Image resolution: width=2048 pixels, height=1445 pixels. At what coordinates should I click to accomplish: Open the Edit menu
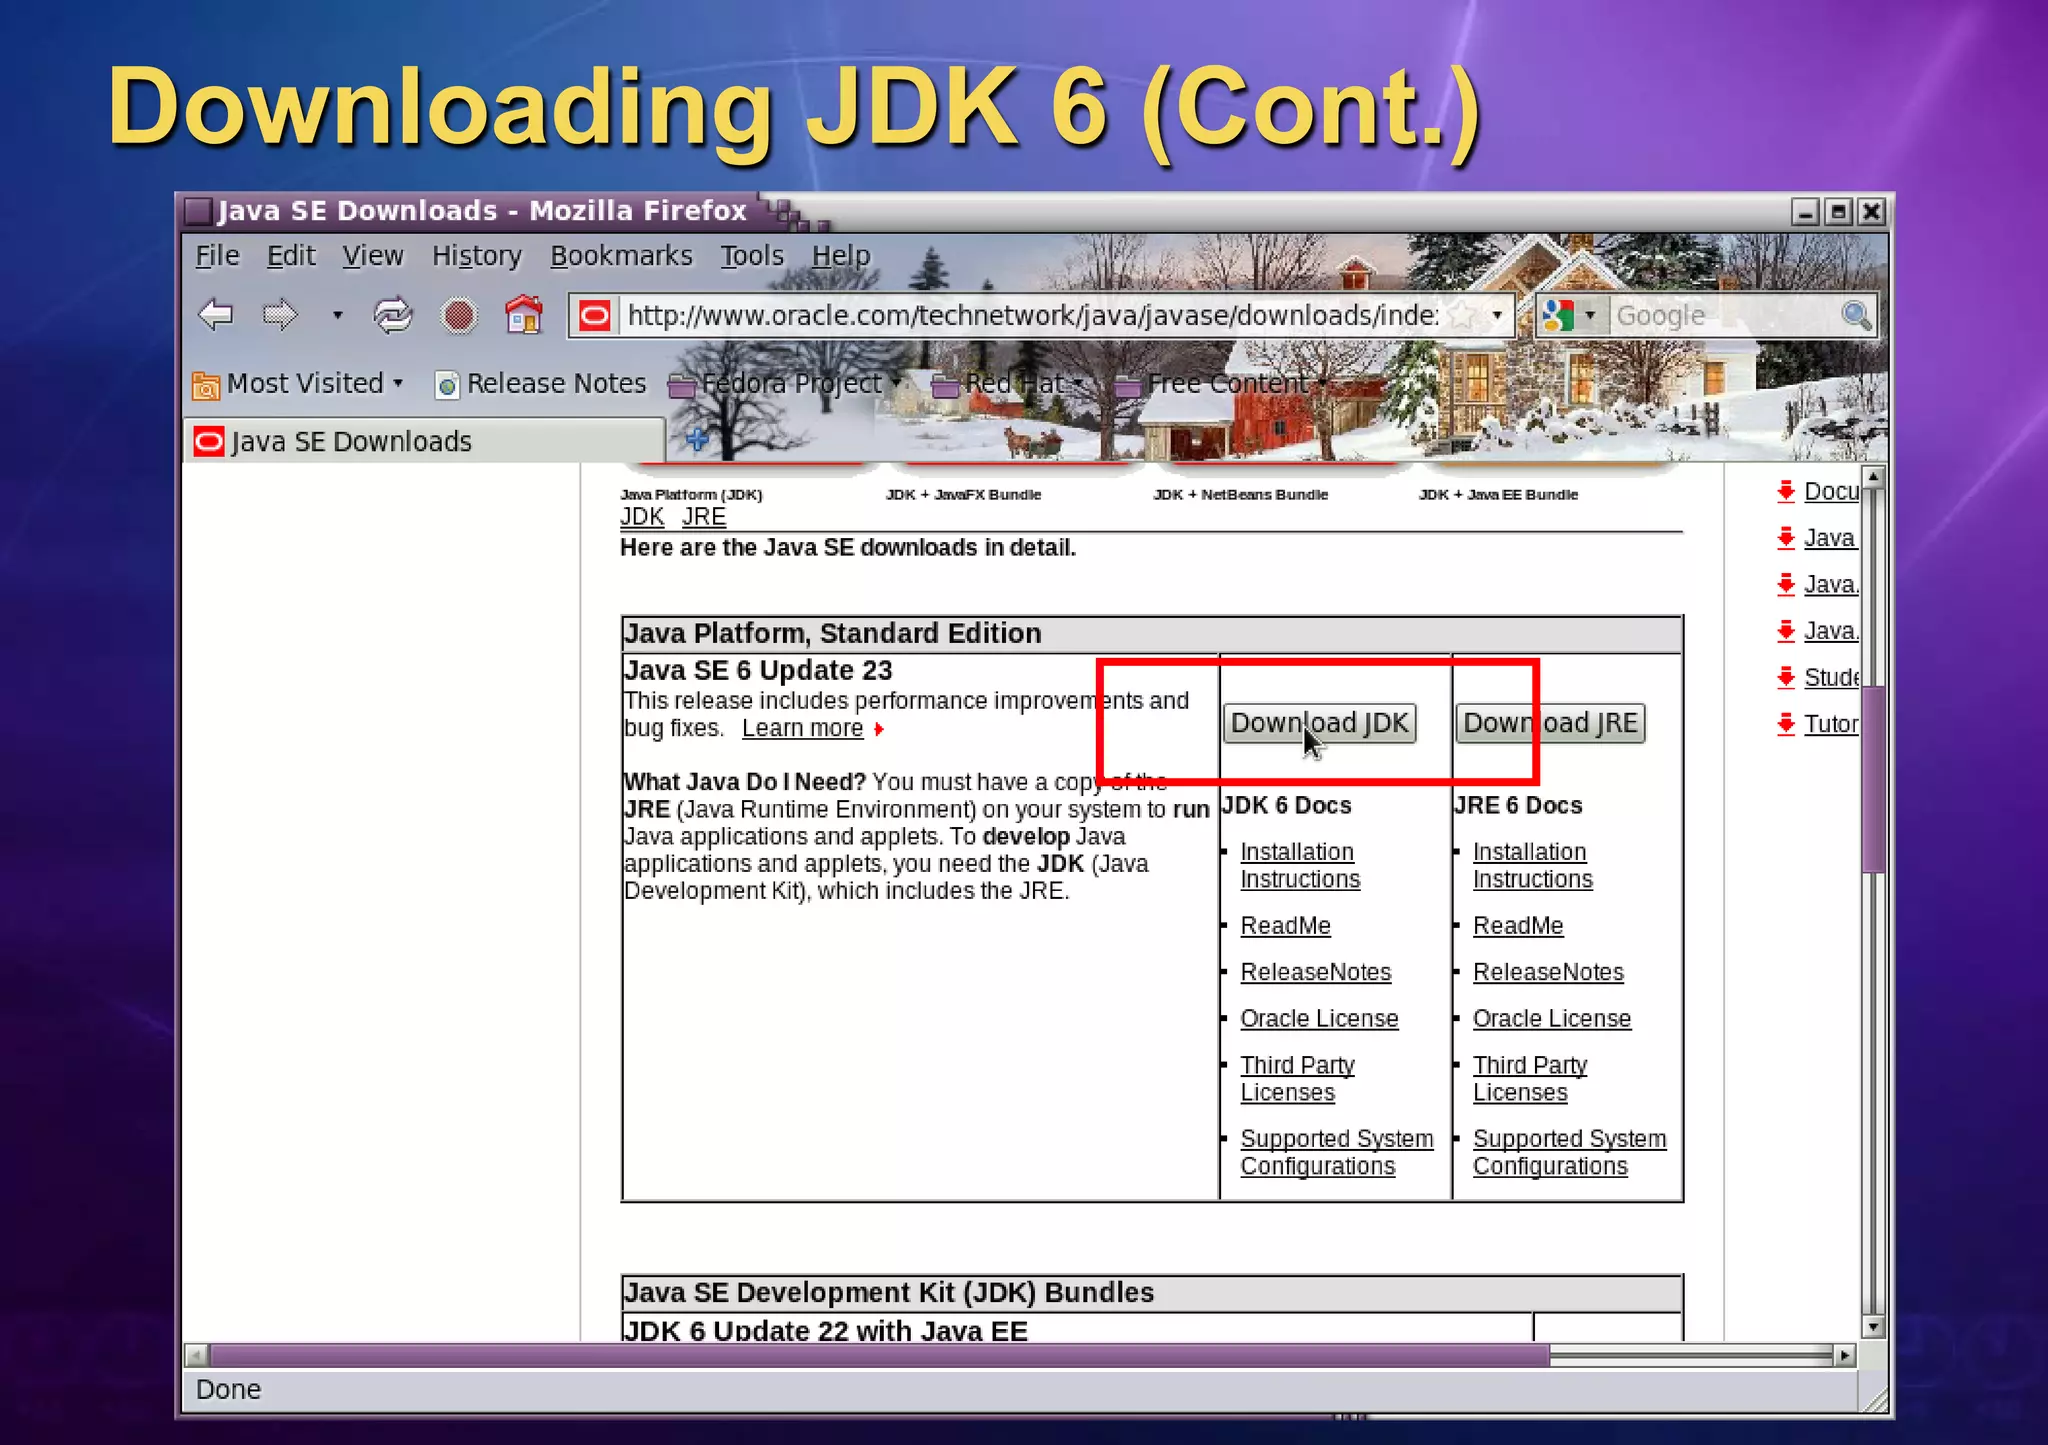291,256
